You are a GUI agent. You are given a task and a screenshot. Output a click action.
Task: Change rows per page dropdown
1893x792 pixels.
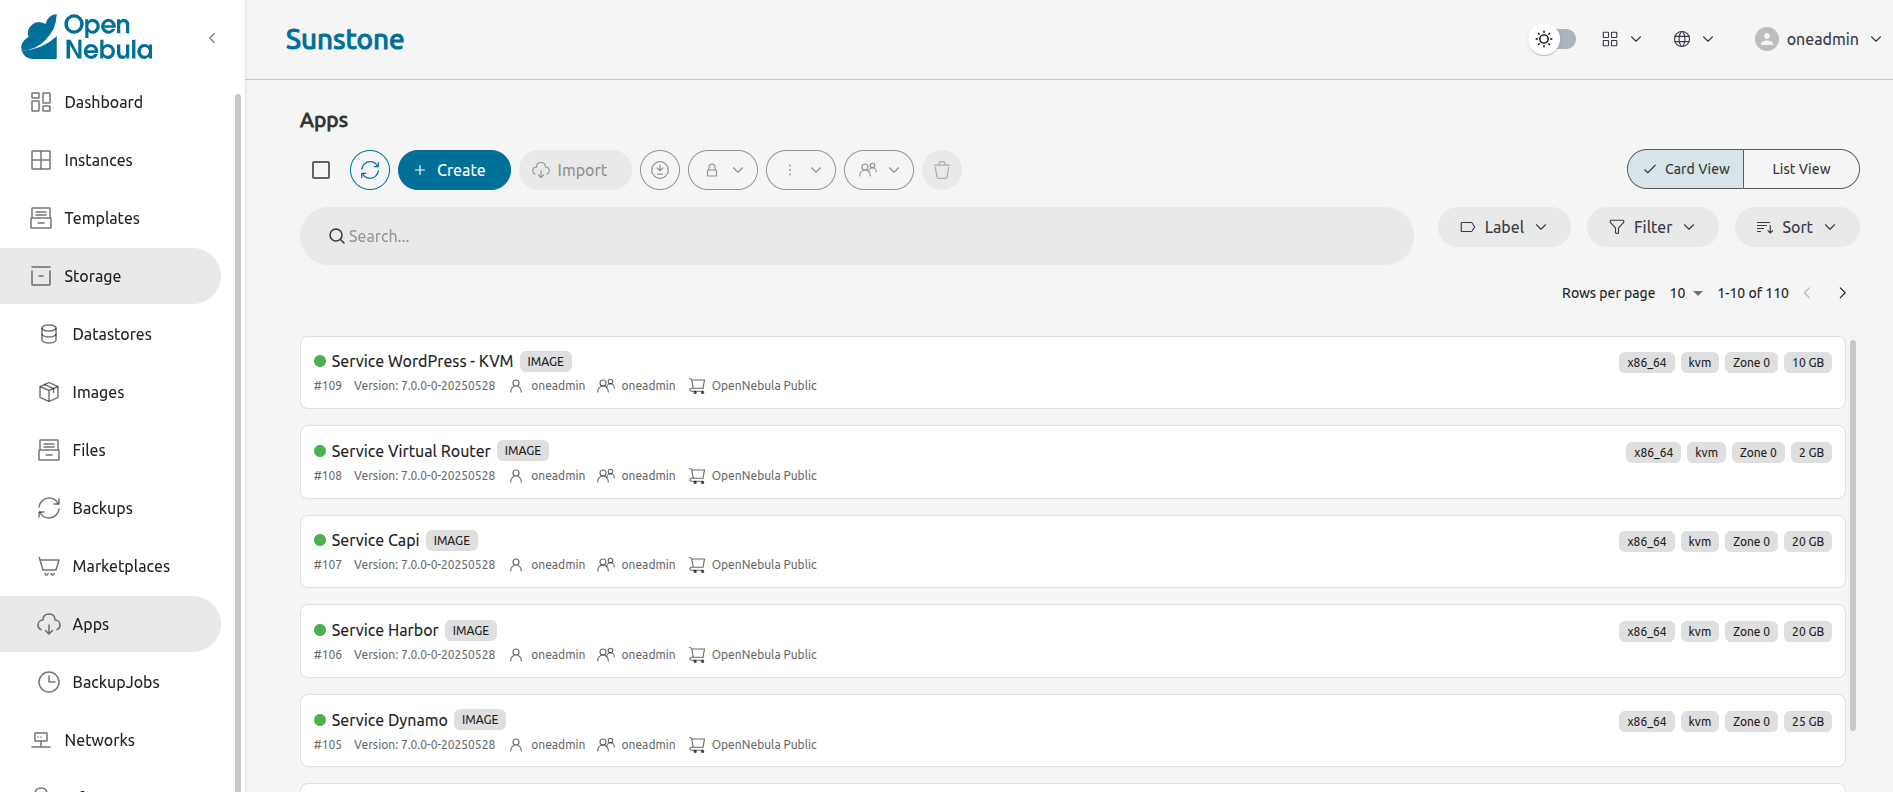pos(1686,293)
